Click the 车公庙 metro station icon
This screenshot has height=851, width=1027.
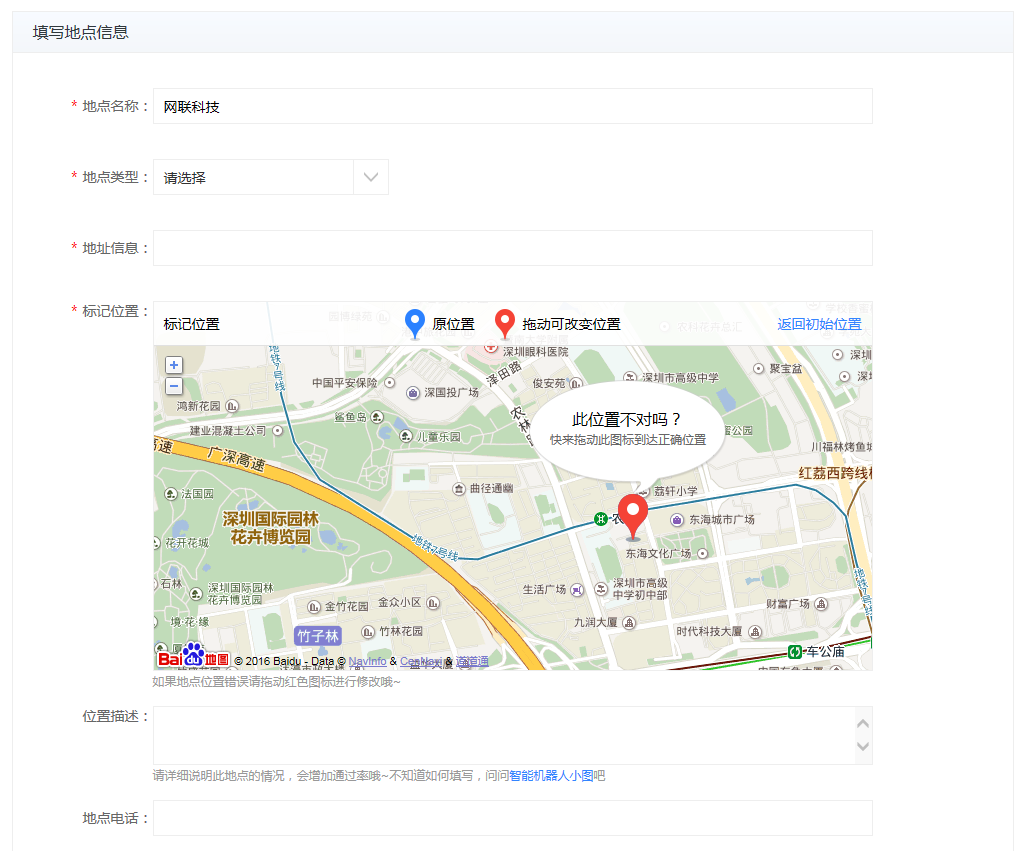tap(795, 651)
